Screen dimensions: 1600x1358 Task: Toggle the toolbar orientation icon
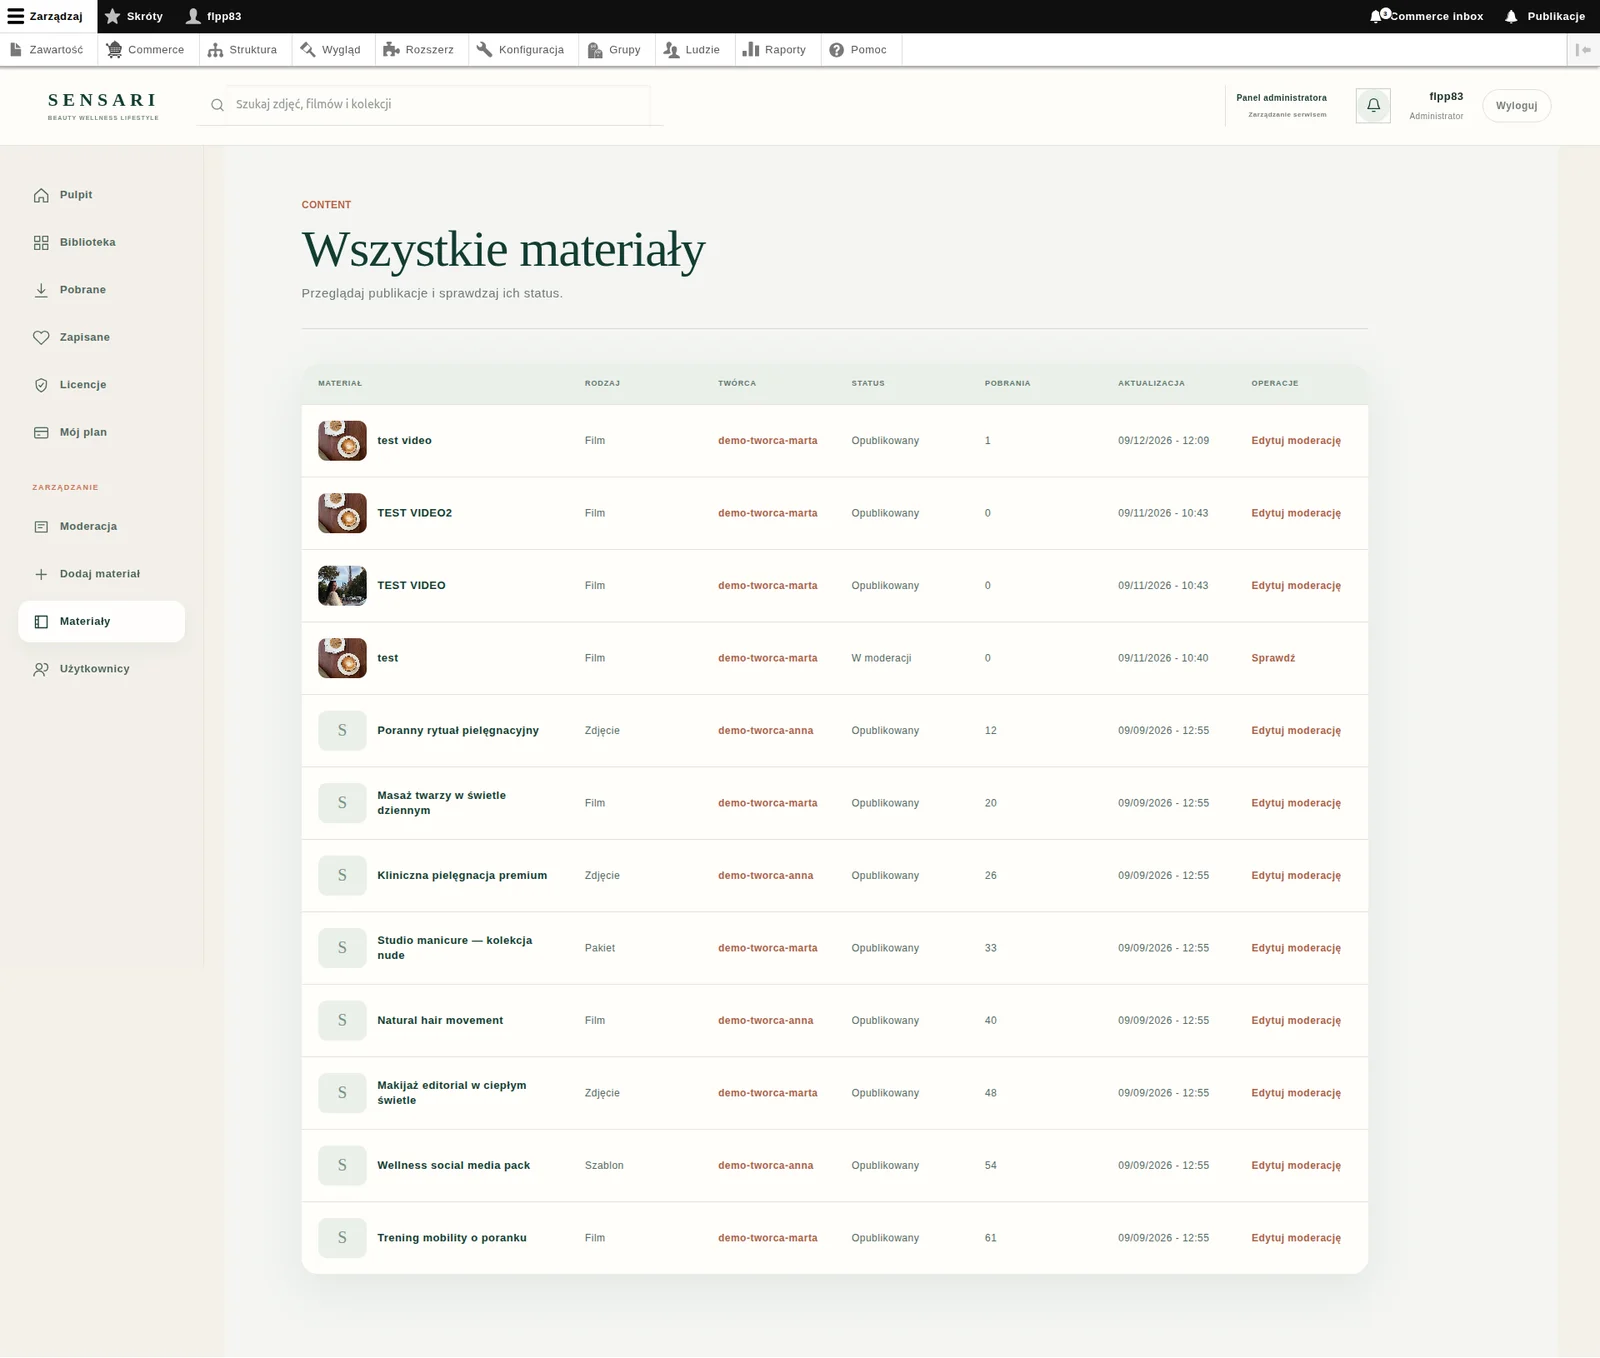(x=1583, y=50)
